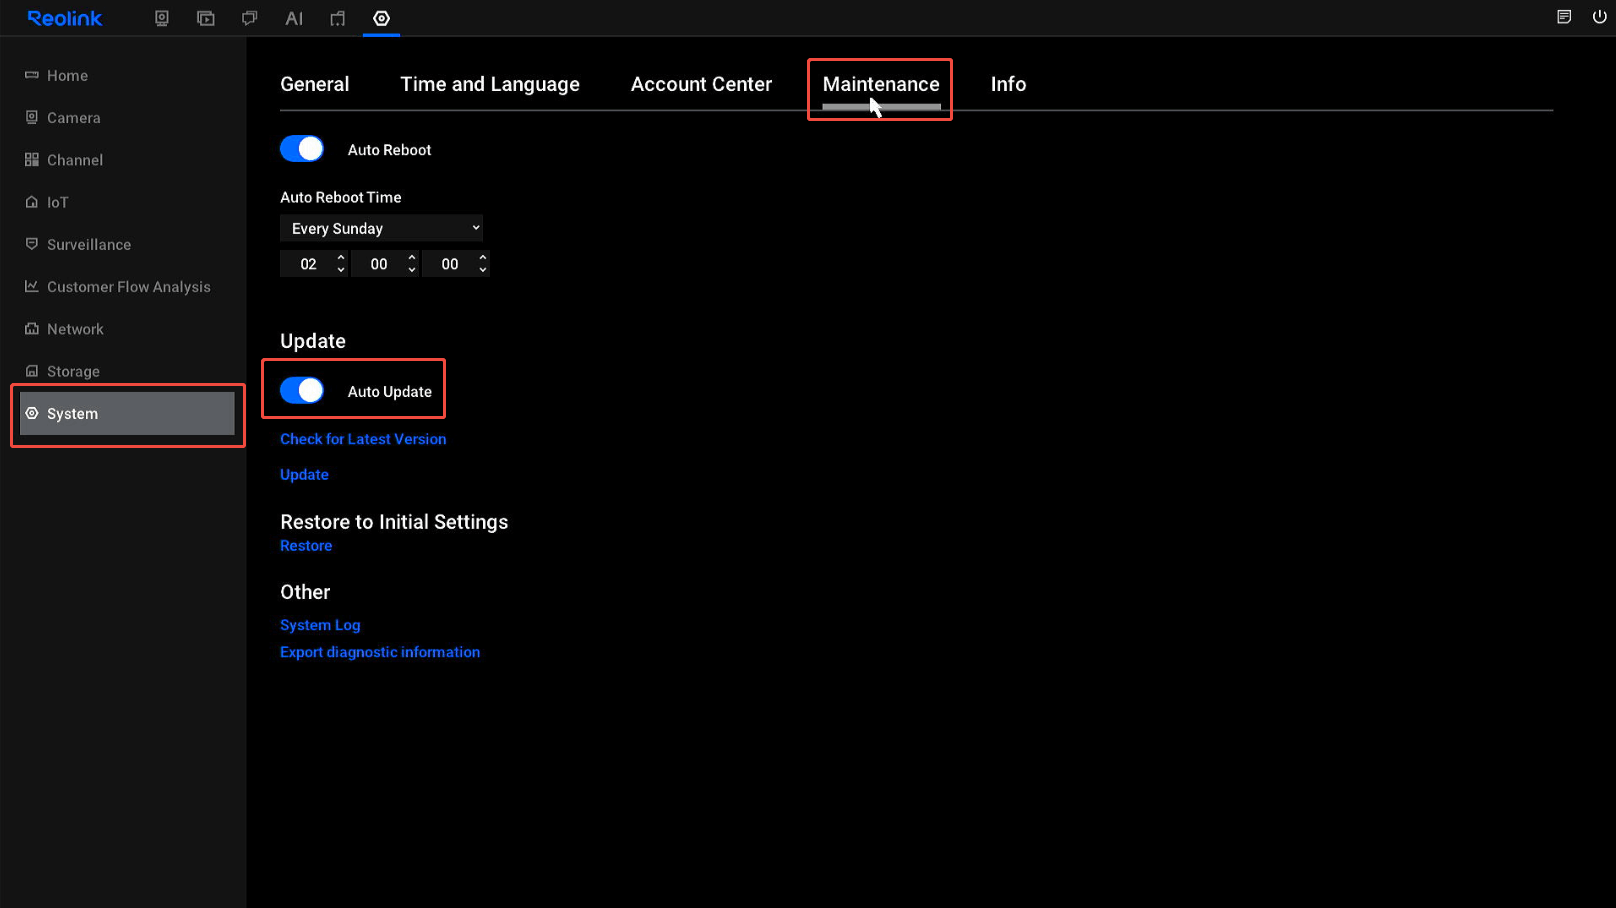Toggle the Auto Update switch
Screen dimensions: 1616x908
302,391
